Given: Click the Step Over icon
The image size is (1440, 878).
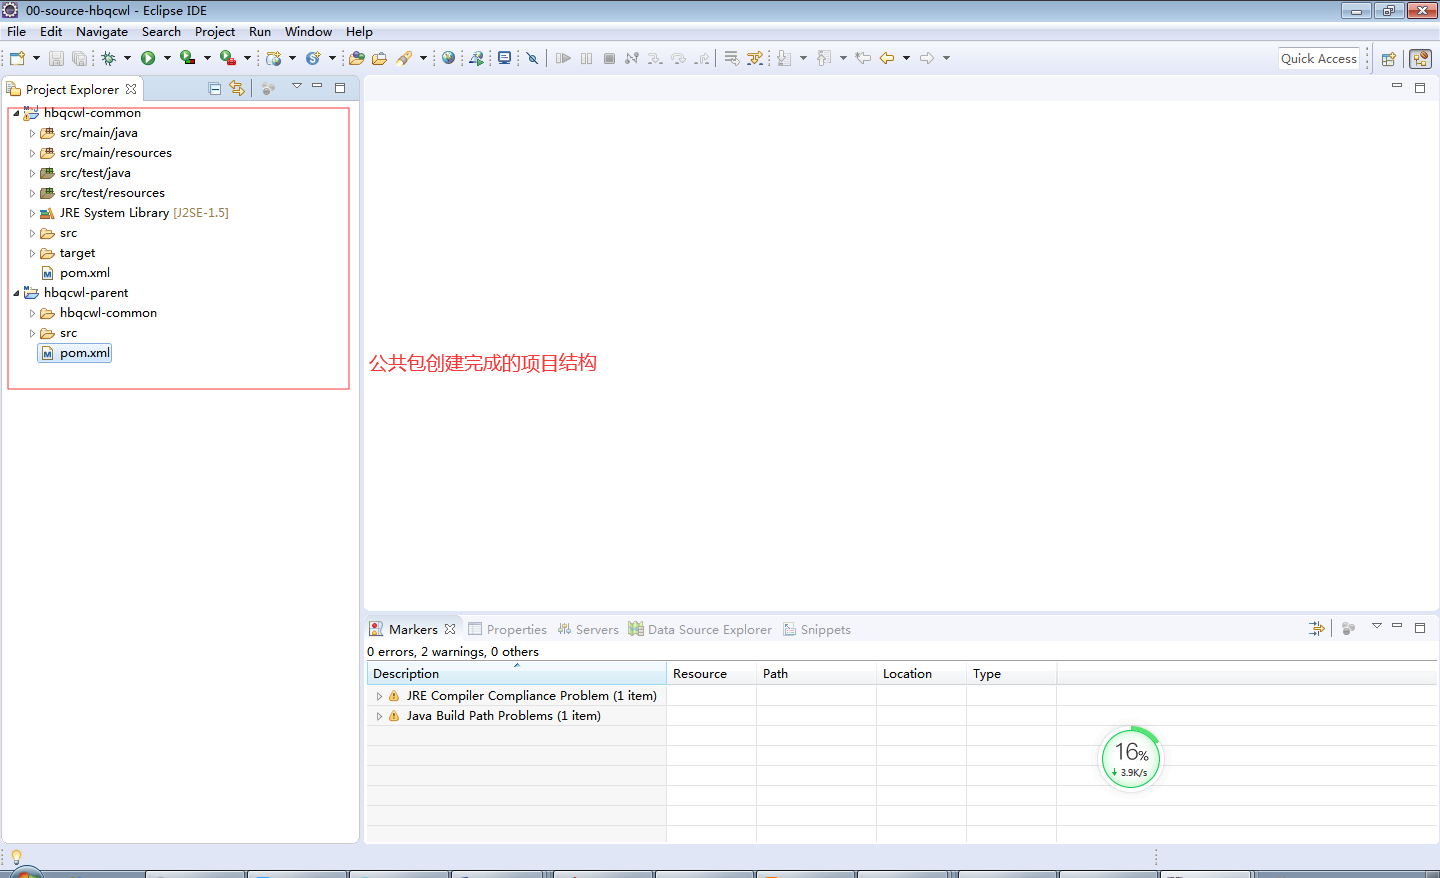Looking at the screenshot, I should click(x=679, y=58).
